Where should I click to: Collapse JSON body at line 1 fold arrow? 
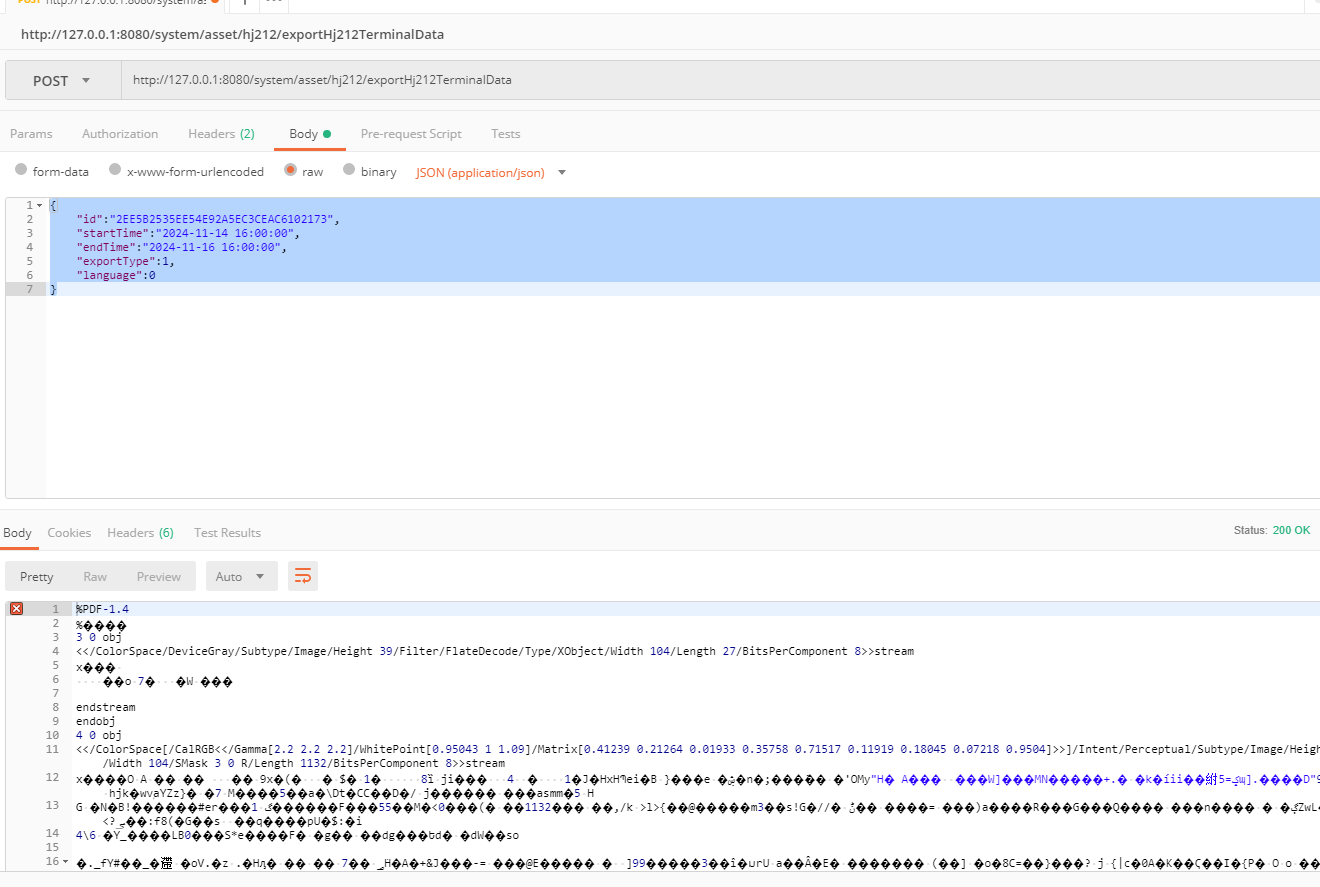[x=39, y=205]
